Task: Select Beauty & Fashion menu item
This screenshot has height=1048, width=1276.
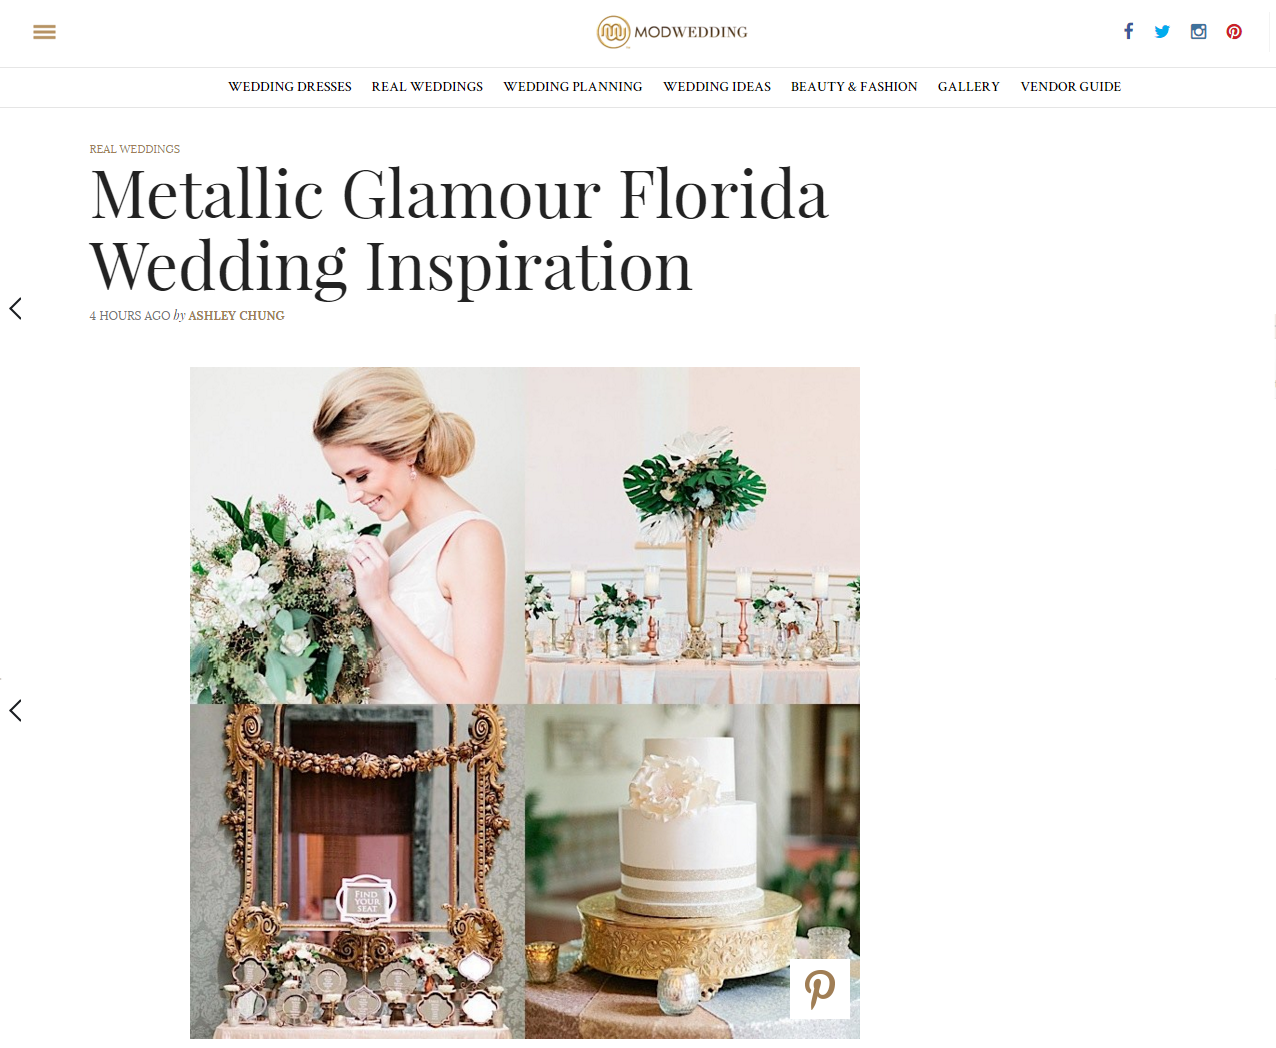Action: click(854, 87)
